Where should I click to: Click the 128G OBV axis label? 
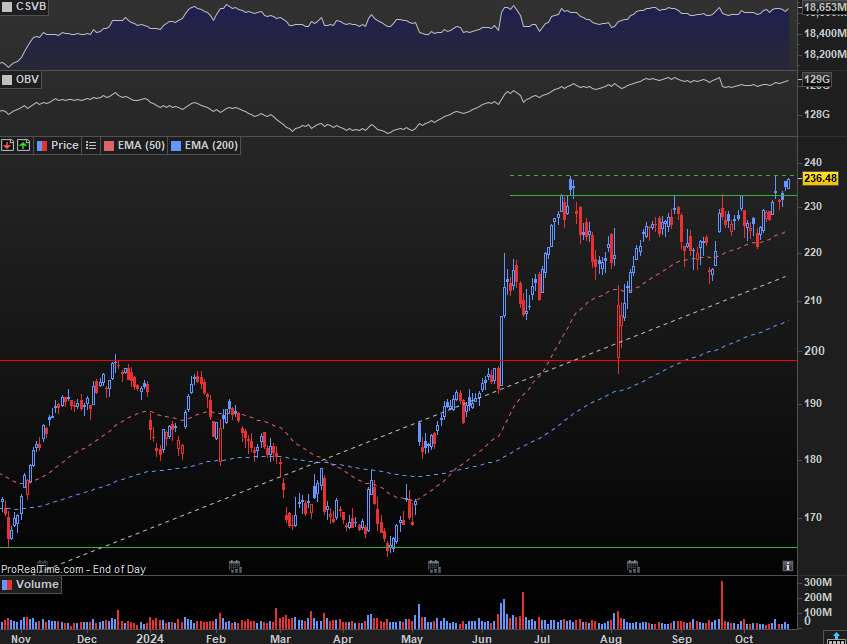(817, 114)
